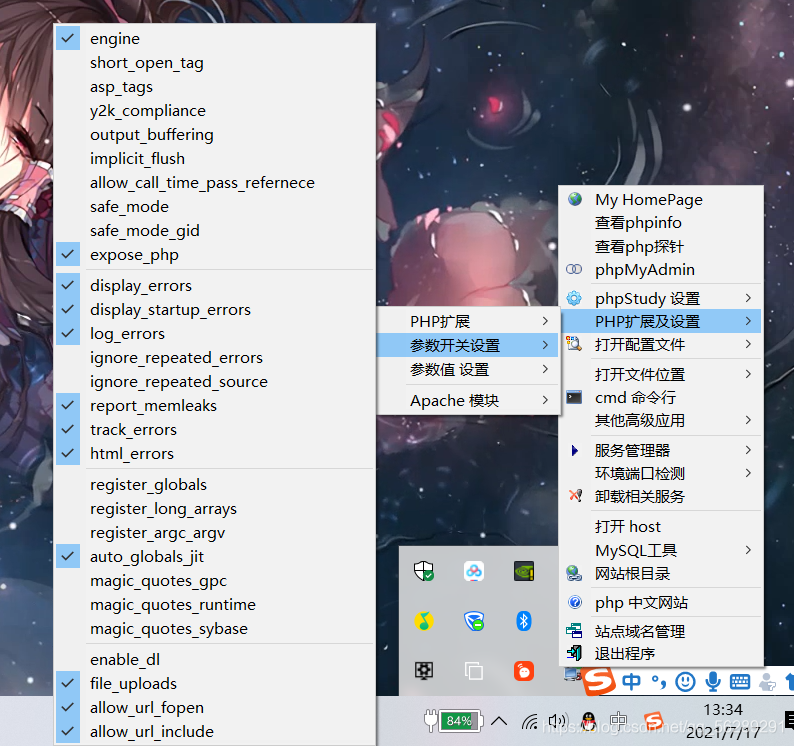Select 参数开关设置 menu item
This screenshot has width=794, height=746.
467,345
